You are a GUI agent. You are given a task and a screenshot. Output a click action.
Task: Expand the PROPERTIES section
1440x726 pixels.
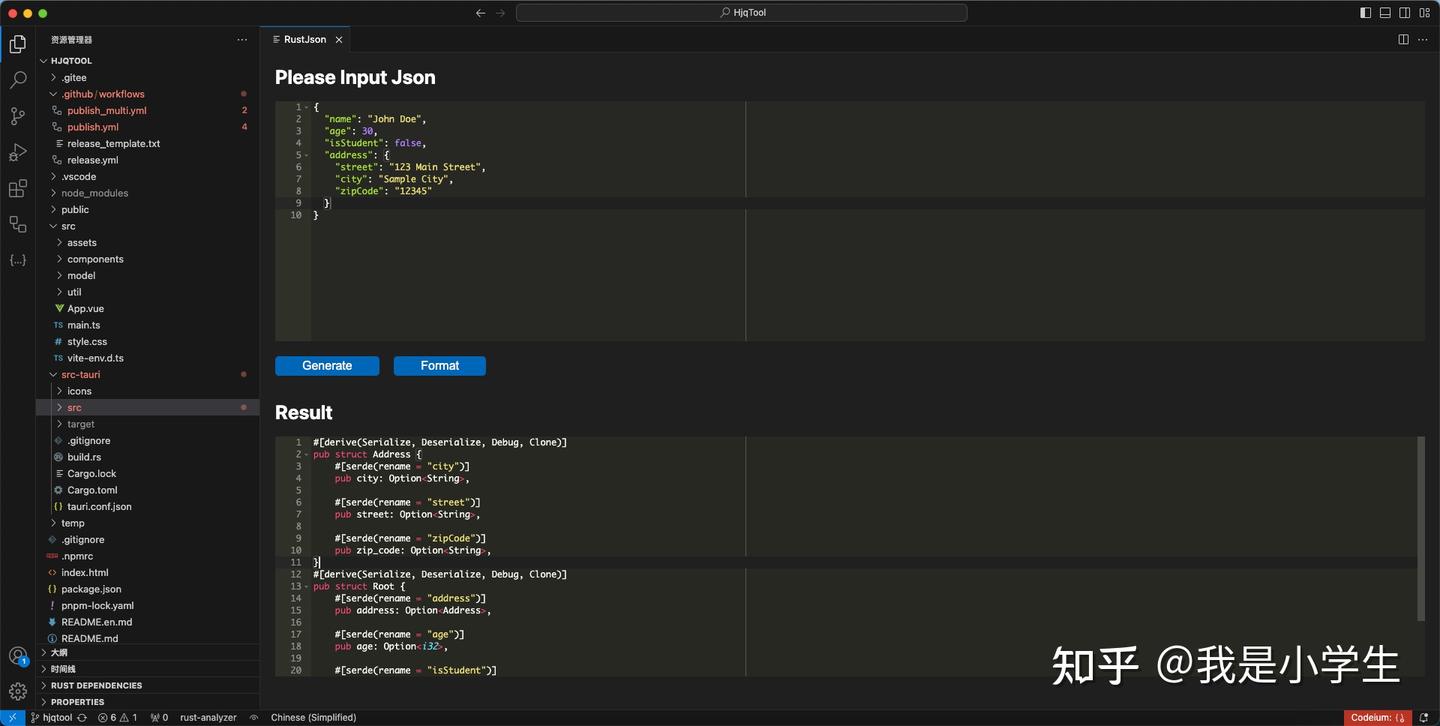[148, 702]
